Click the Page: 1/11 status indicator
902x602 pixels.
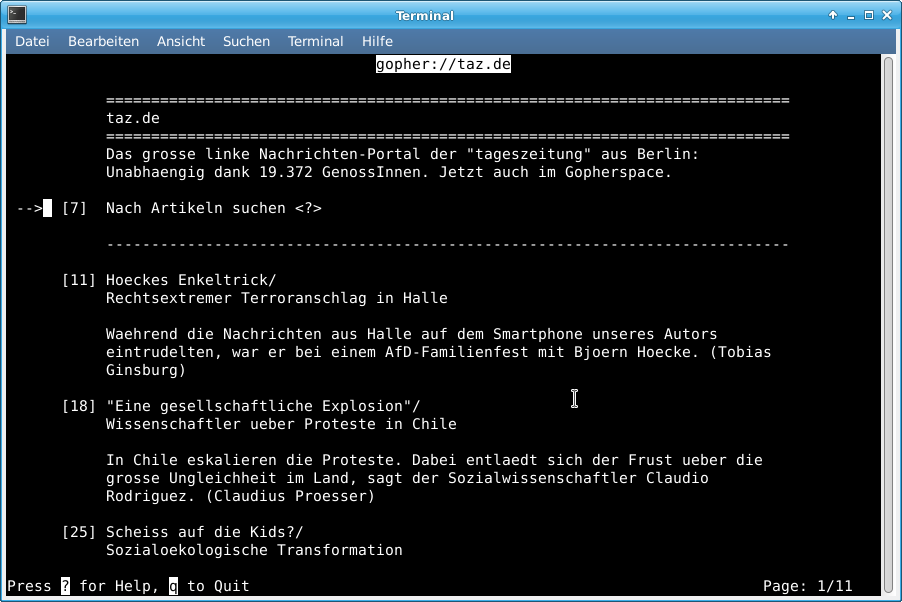click(x=808, y=586)
